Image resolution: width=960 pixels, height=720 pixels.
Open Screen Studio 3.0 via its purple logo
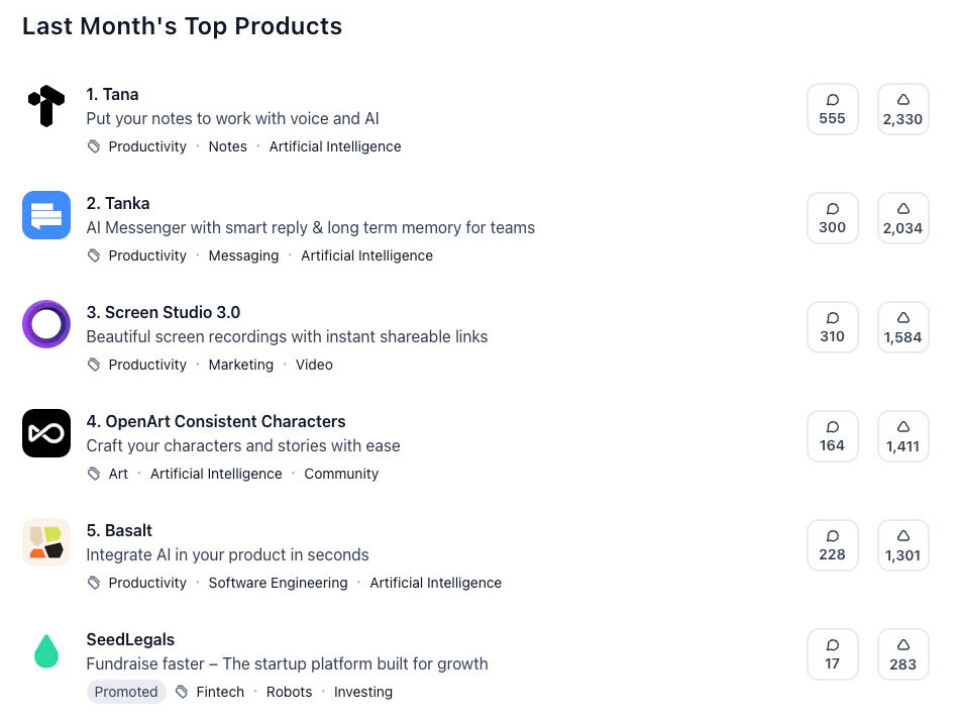46,325
